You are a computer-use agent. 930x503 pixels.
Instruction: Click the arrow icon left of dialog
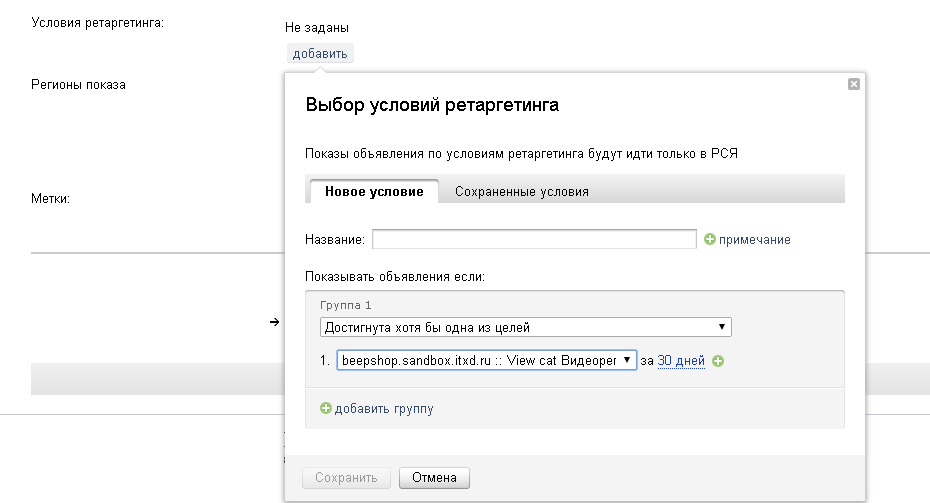coord(273,322)
